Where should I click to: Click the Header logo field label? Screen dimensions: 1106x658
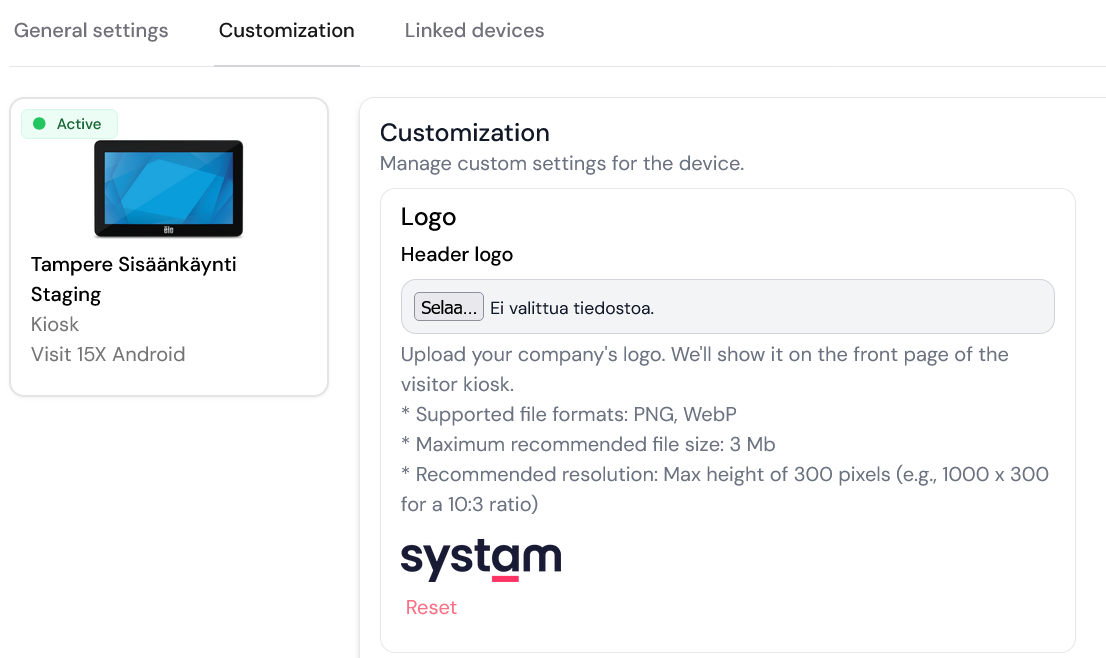[457, 255]
